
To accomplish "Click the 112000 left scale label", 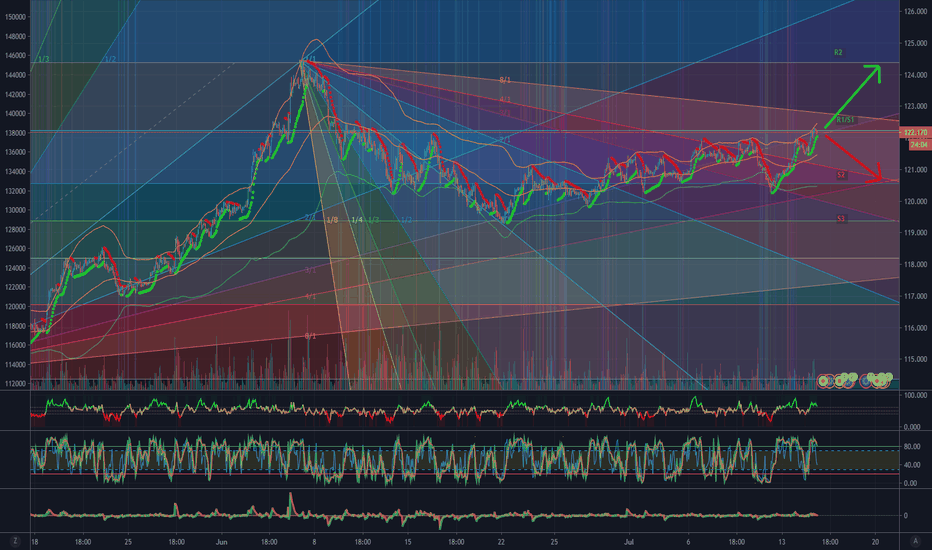I will [15, 384].
